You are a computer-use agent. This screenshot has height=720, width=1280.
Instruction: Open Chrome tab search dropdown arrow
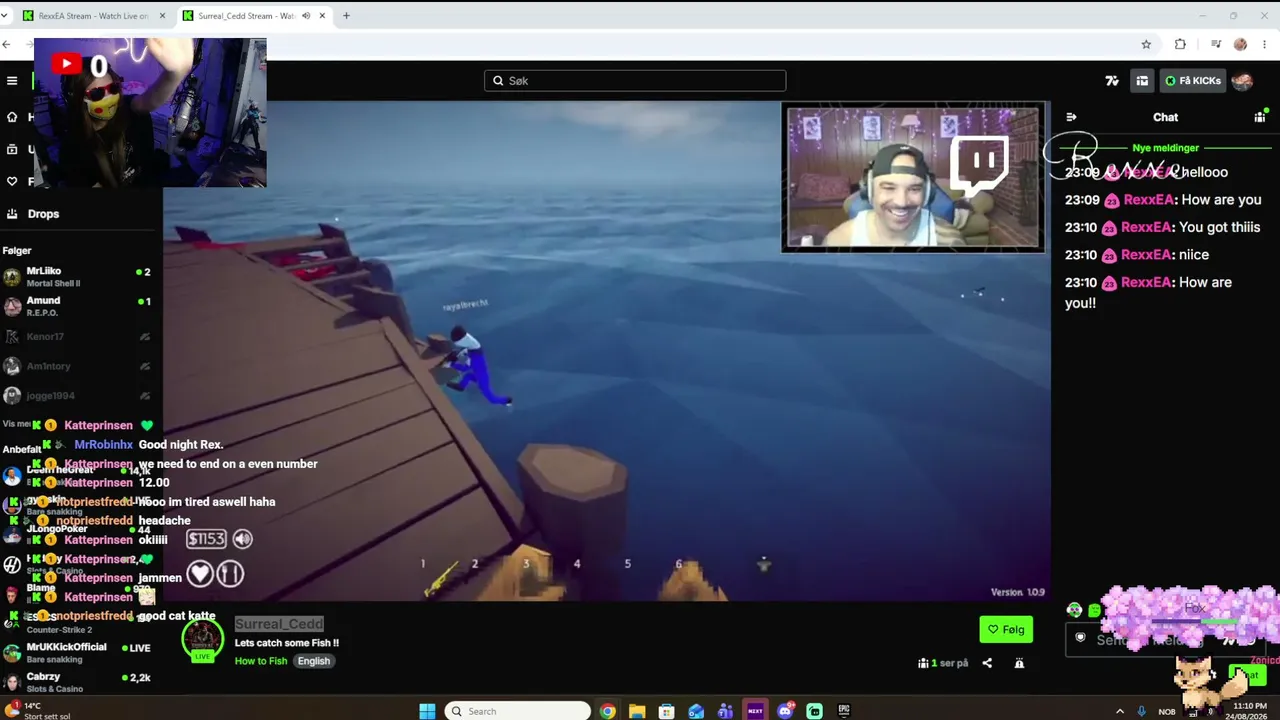(5, 16)
